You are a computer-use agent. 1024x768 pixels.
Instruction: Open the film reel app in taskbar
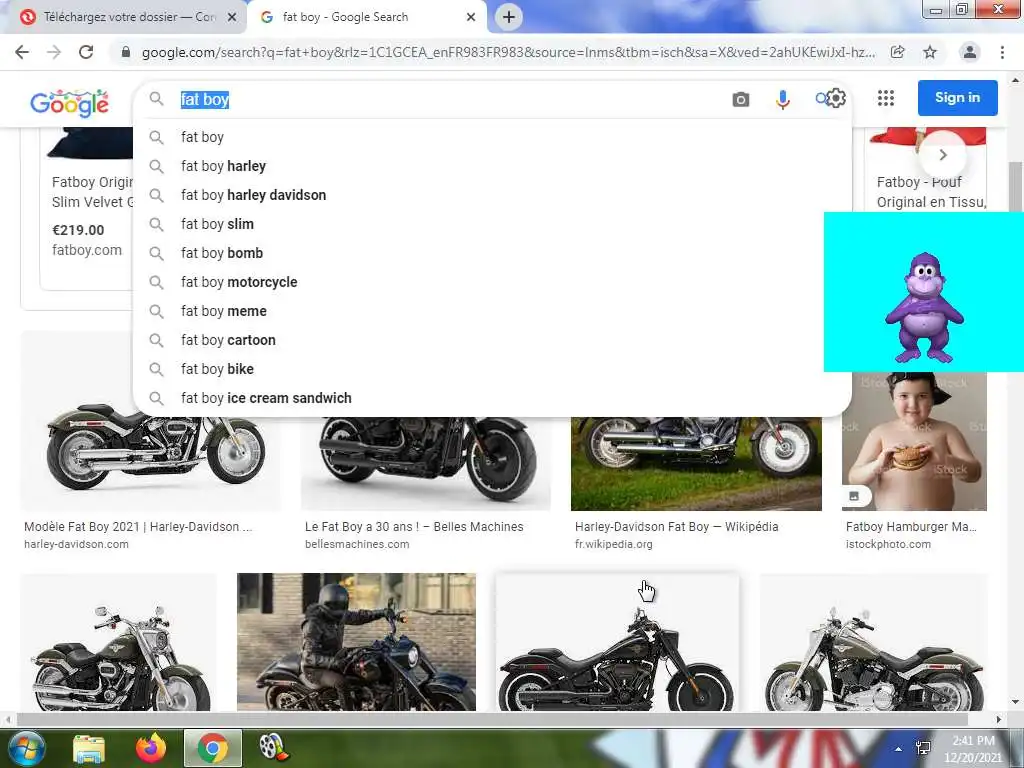274,748
